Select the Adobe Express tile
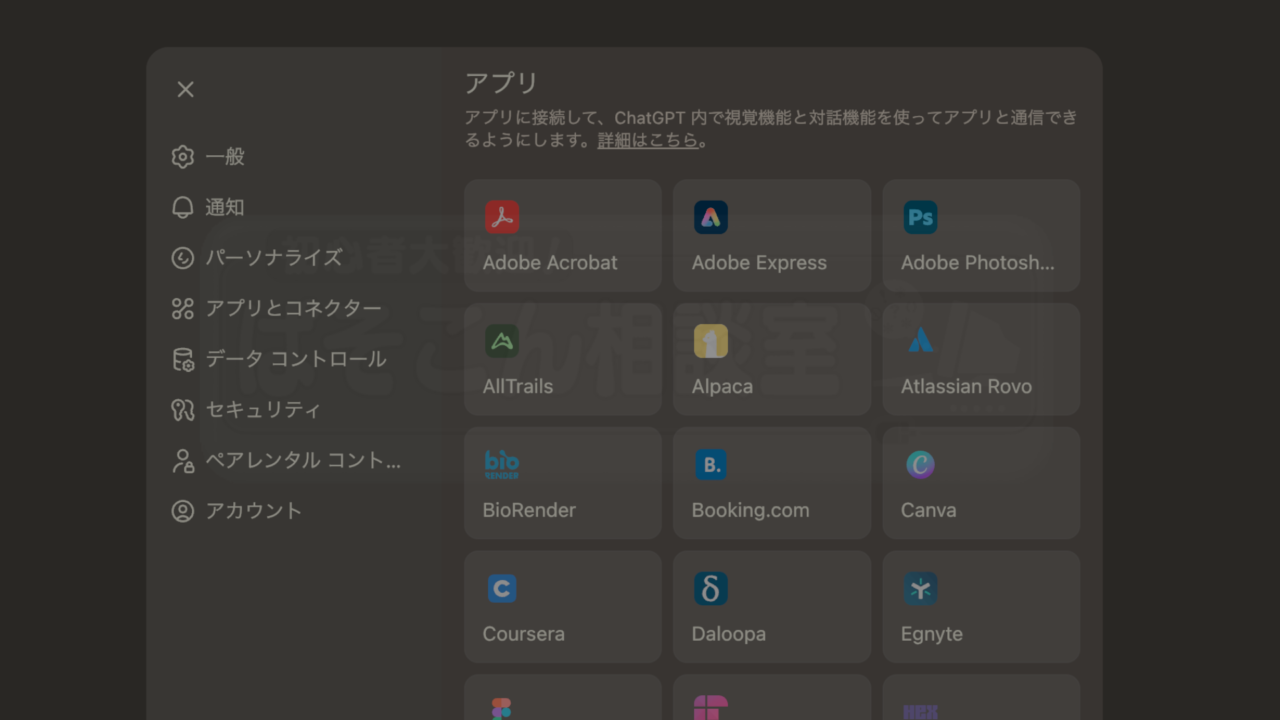 tap(771, 236)
